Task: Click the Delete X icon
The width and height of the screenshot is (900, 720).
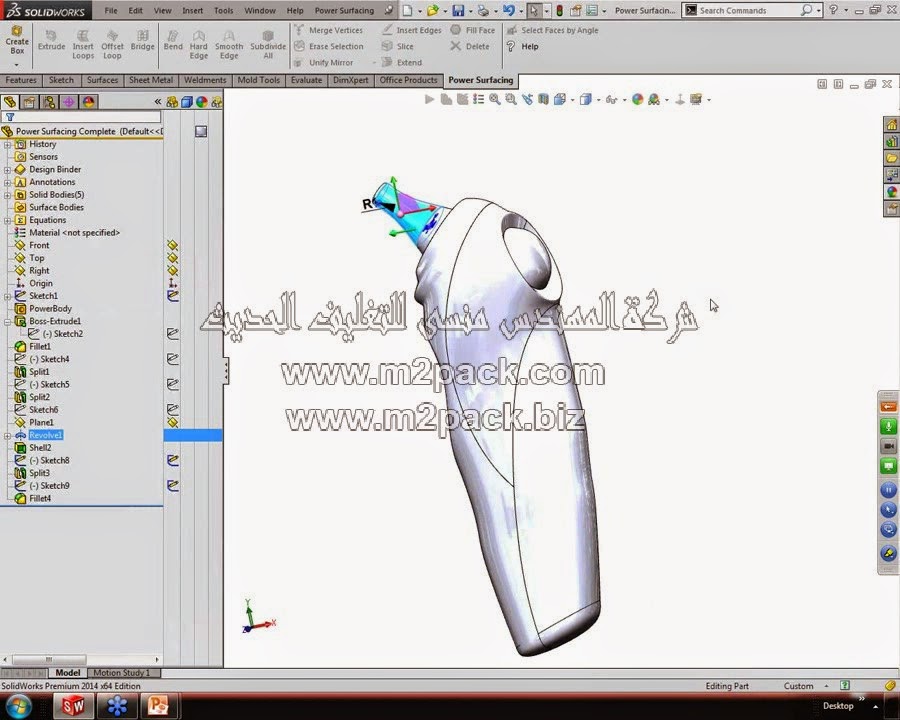Action: tap(455, 46)
